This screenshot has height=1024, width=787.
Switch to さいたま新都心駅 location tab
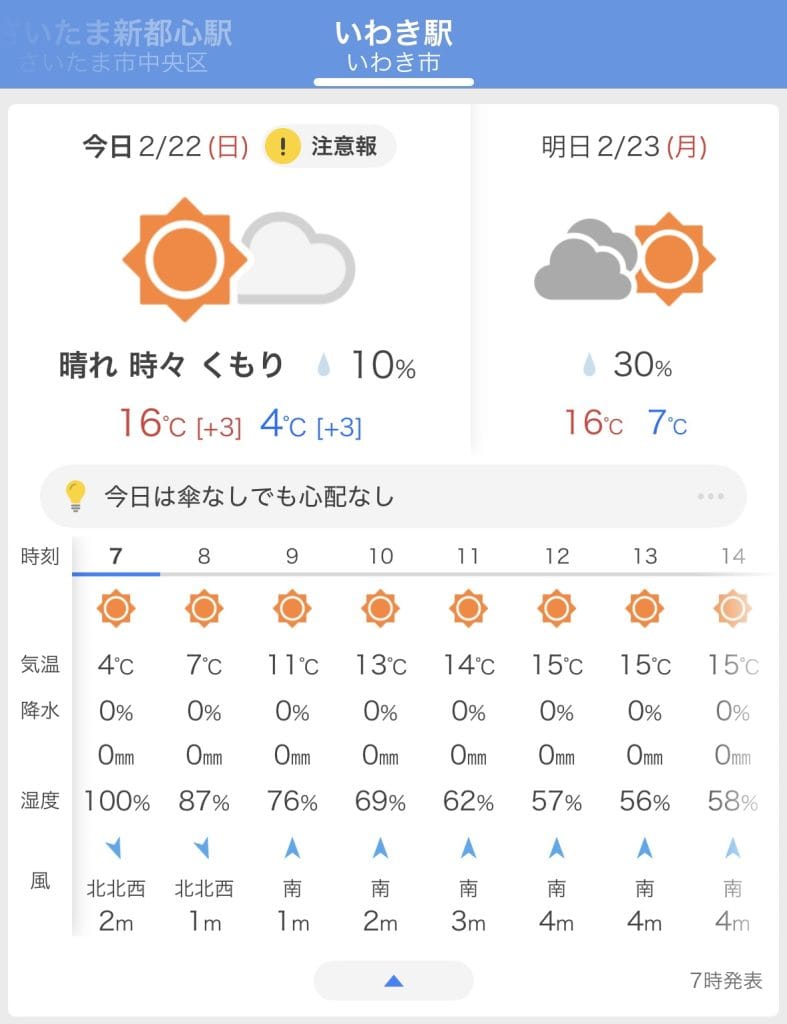[x=118, y=44]
